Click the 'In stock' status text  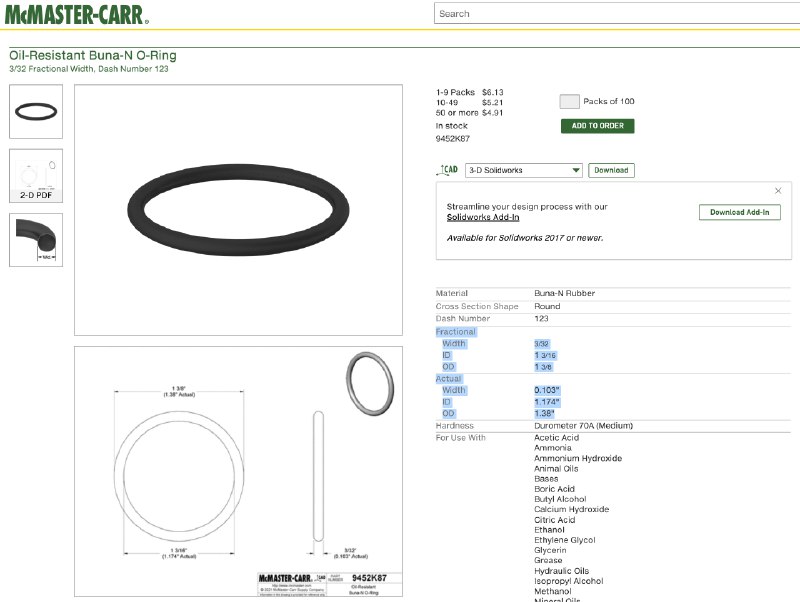(x=452, y=126)
